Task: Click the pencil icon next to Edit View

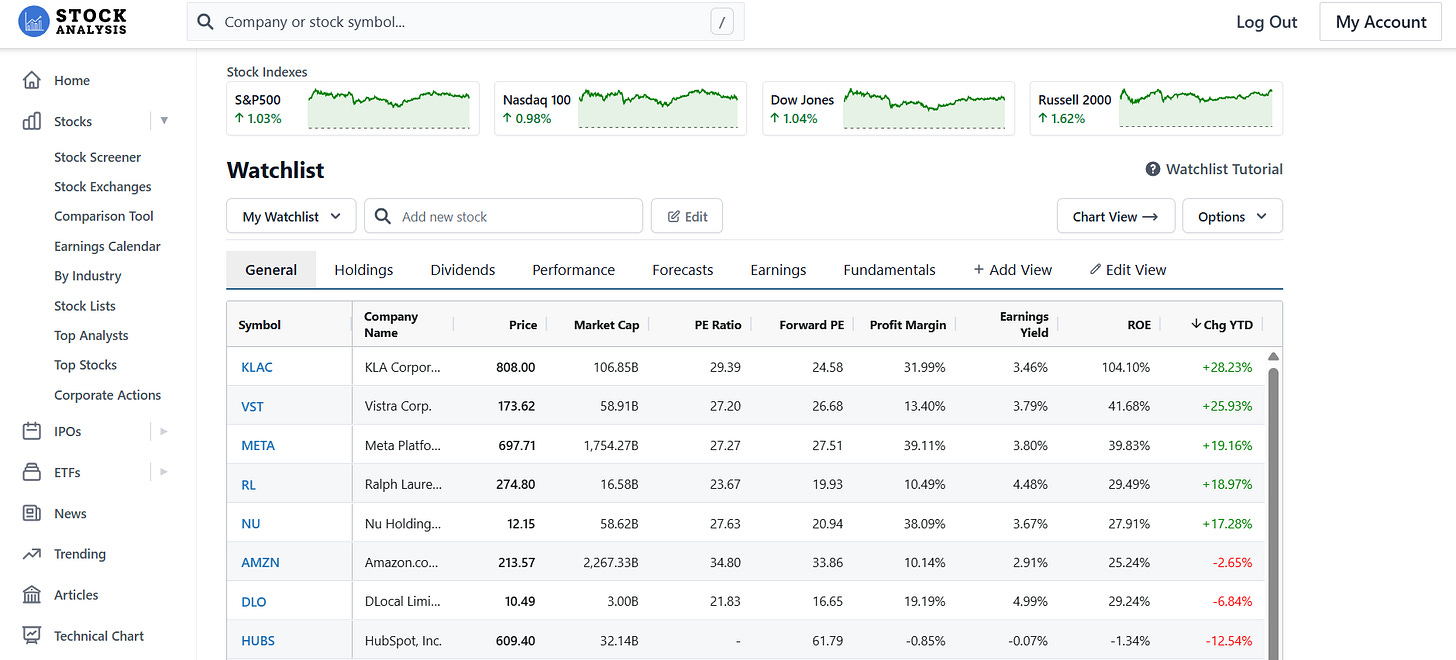Action: point(1095,269)
